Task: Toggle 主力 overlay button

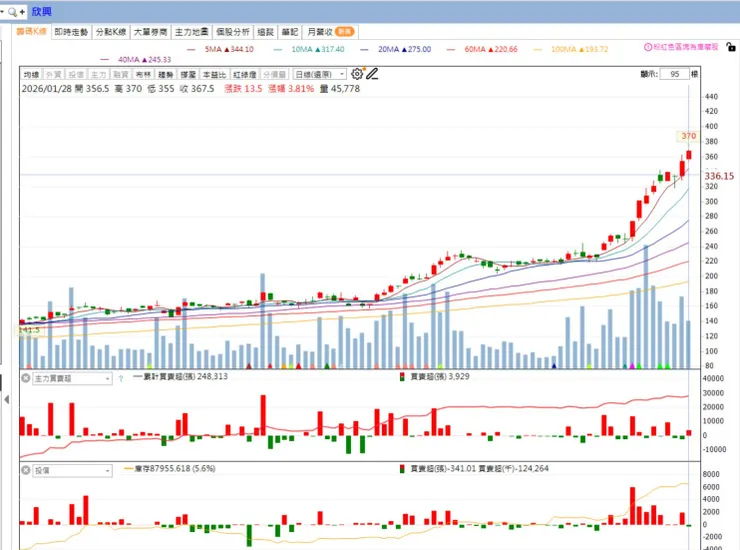Action: (98, 75)
